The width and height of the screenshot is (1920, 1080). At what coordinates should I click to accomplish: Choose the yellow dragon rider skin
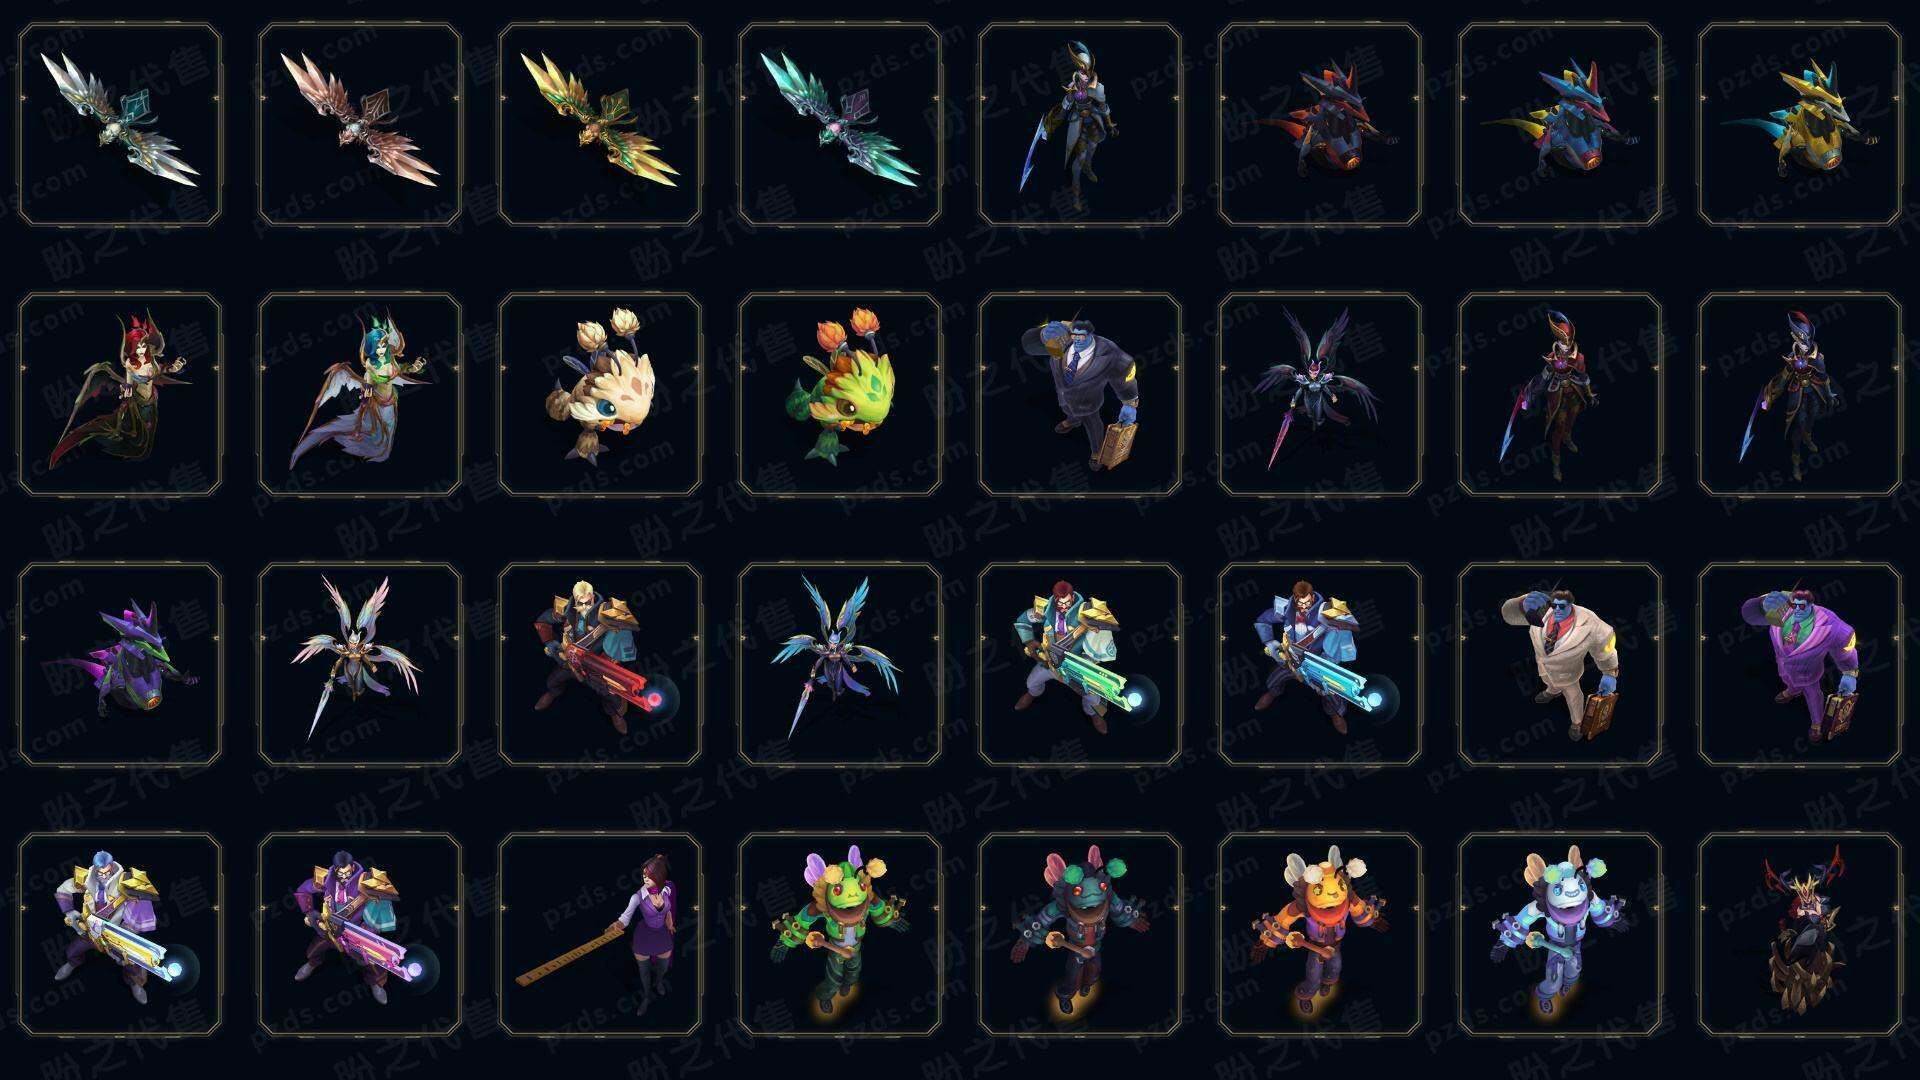(1800, 125)
